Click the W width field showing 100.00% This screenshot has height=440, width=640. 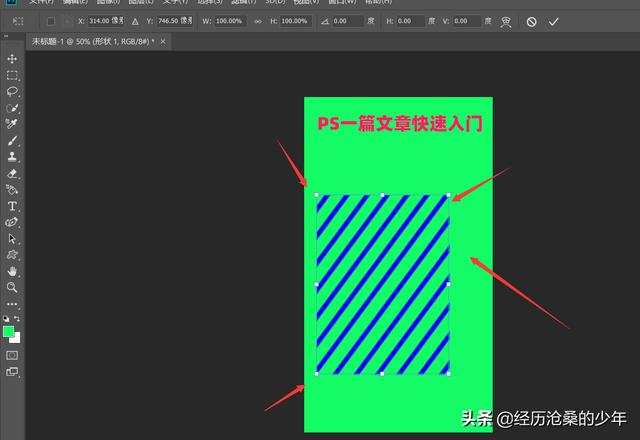coord(230,21)
